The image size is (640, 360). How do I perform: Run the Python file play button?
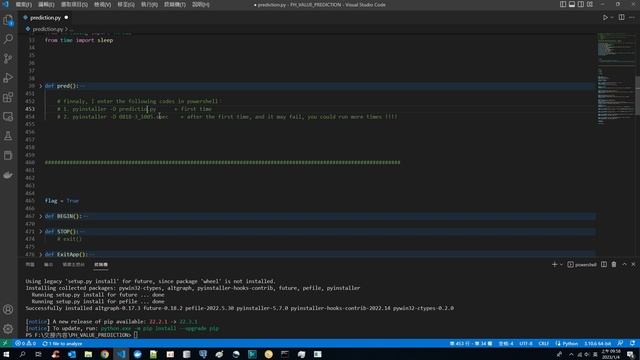coord(605,18)
